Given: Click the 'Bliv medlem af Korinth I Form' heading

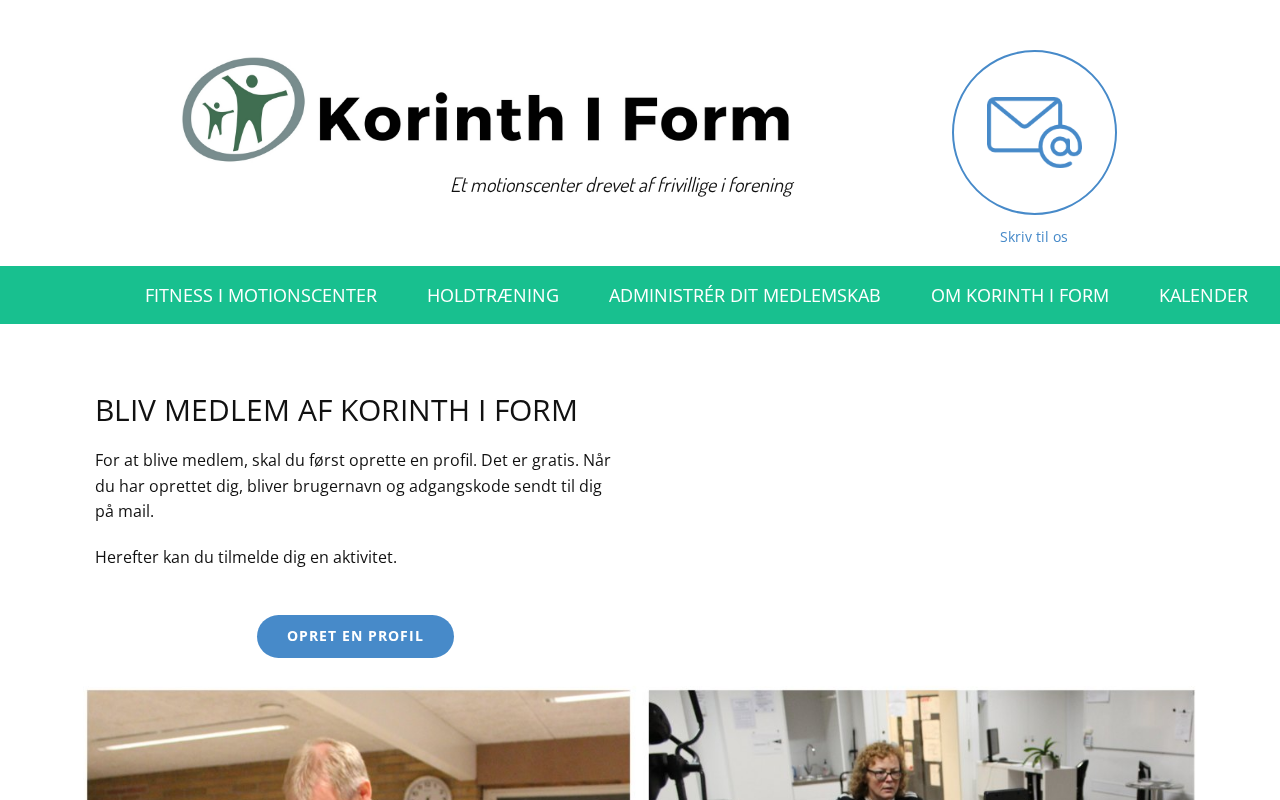Looking at the screenshot, I should click(336, 410).
